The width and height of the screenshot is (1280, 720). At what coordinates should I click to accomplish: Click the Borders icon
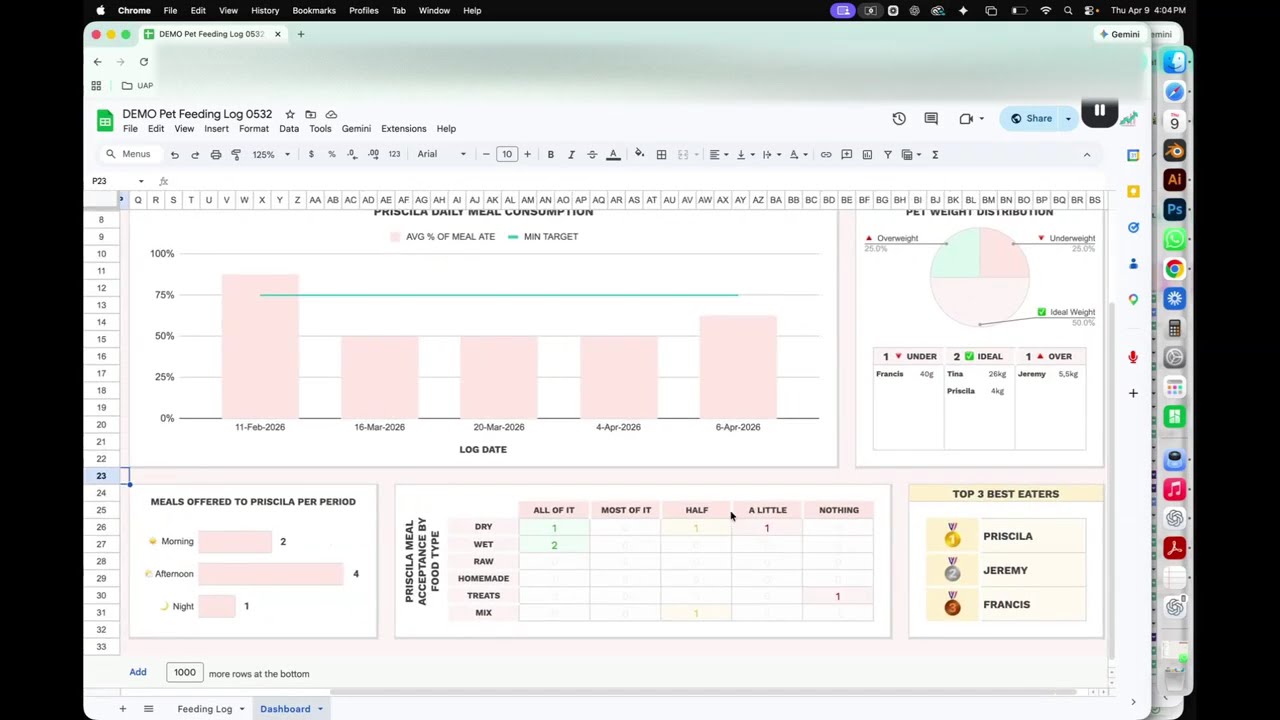click(x=661, y=155)
